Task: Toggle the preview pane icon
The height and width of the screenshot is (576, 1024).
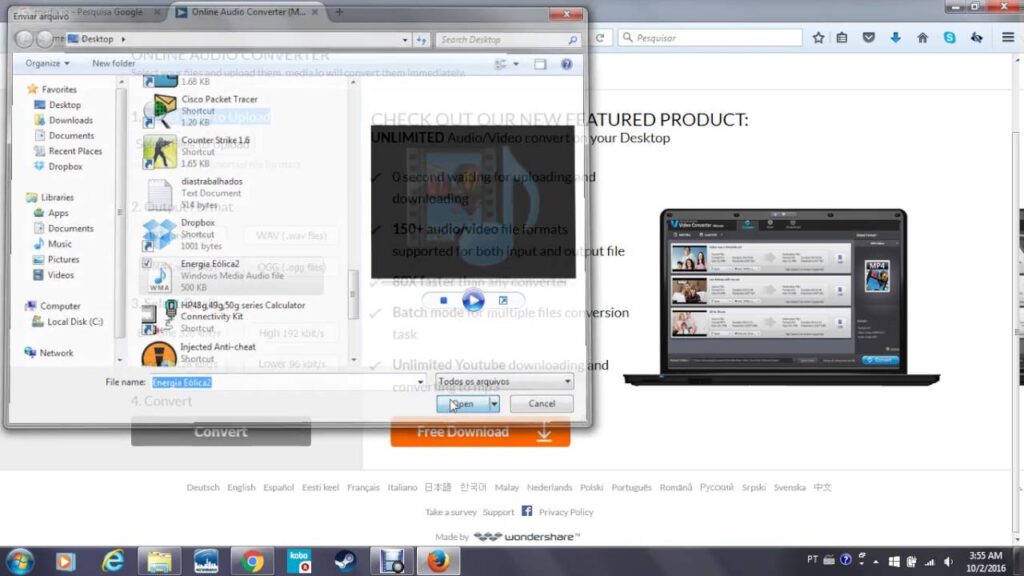Action: [540, 64]
